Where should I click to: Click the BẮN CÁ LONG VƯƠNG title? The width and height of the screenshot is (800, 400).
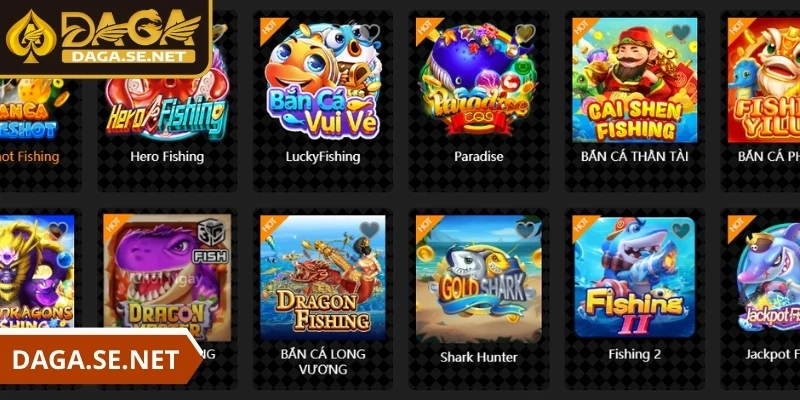coord(323,361)
